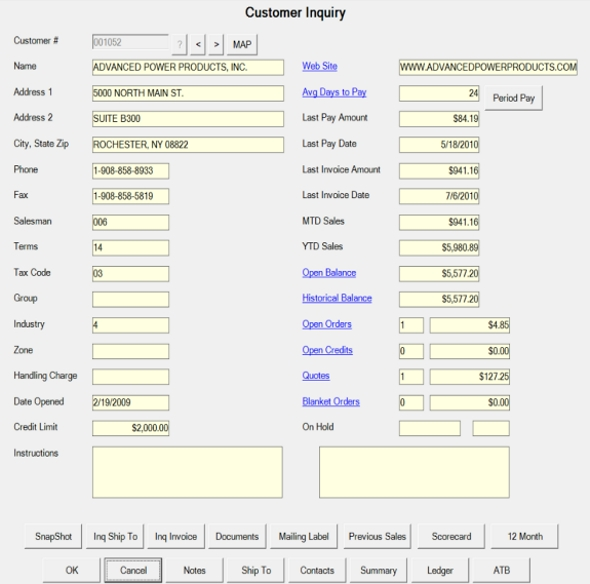Image resolution: width=590 pixels, height=584 pixels.
Task: Click the Avg Days to Pay value field
Action: tap(439, 93)
